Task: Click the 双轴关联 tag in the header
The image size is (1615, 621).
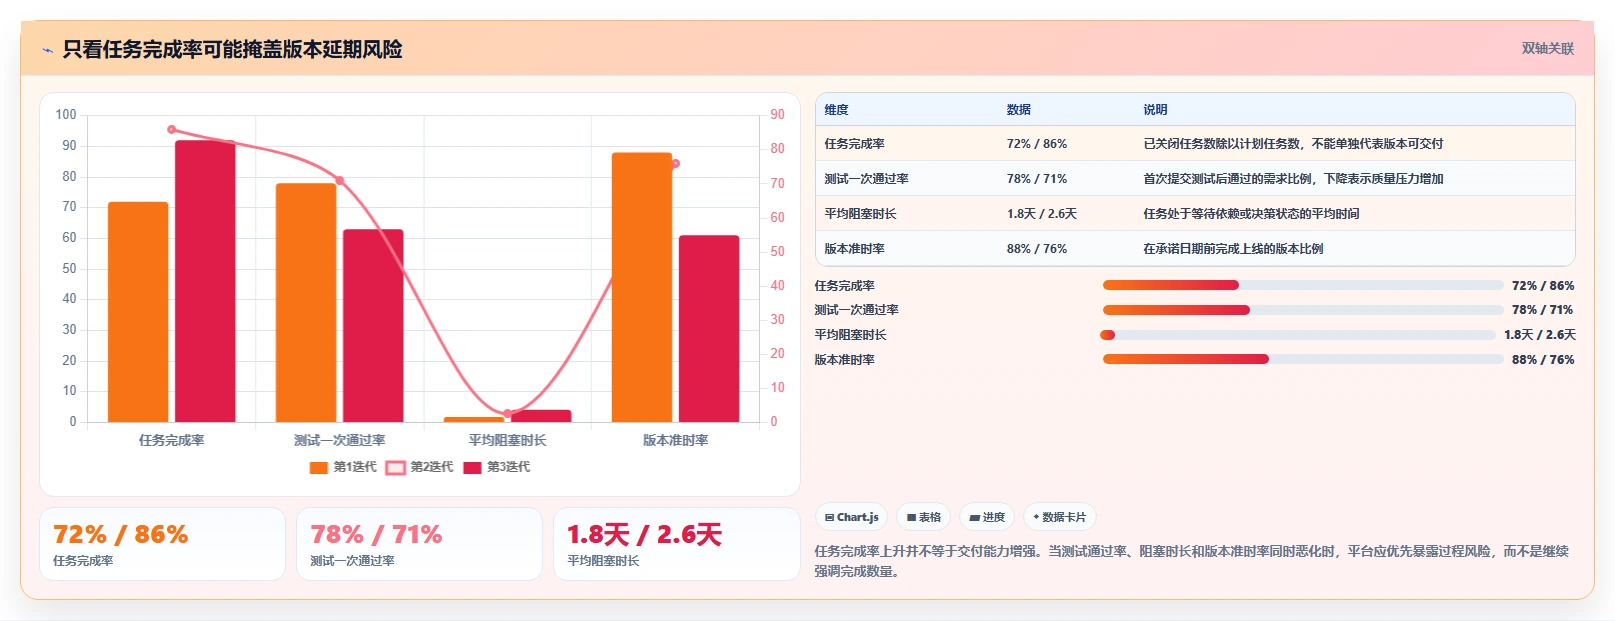Action: pyautogui.click(x=1547, y=48)
